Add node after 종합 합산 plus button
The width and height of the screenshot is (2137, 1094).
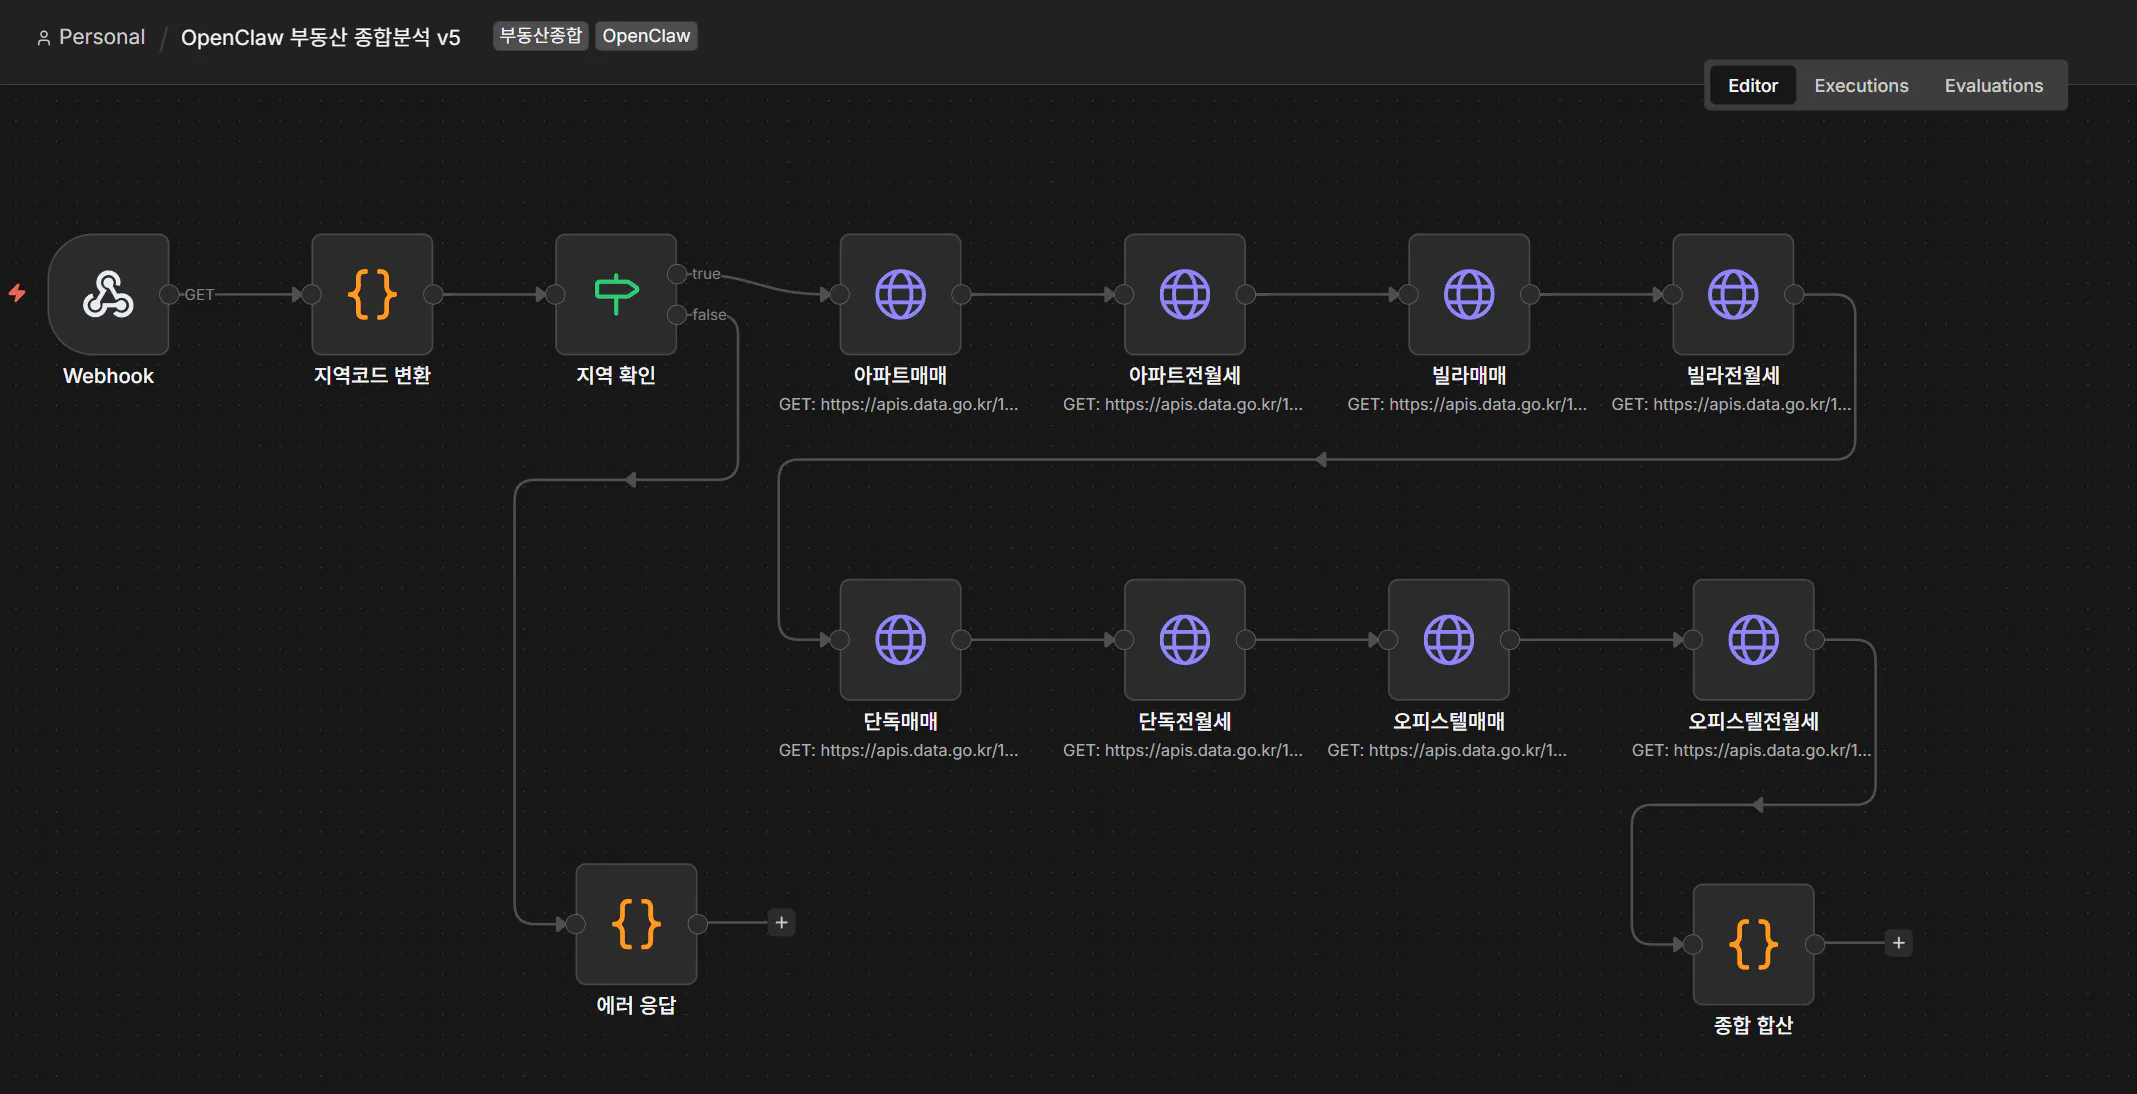(1898, 943)
